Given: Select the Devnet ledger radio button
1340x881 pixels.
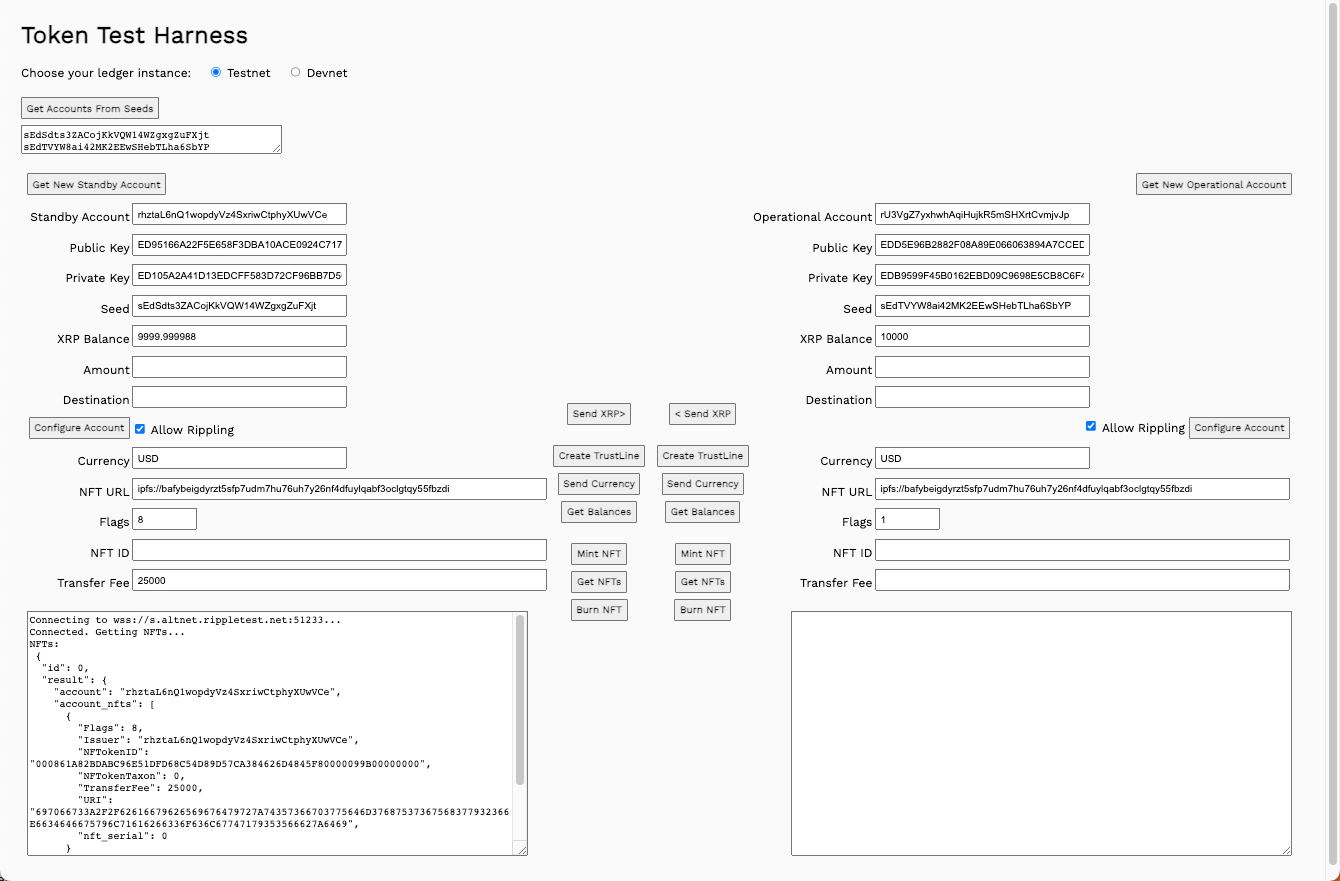Looking at the screenshot, I should pyautogui.click(x=295, y=72).
